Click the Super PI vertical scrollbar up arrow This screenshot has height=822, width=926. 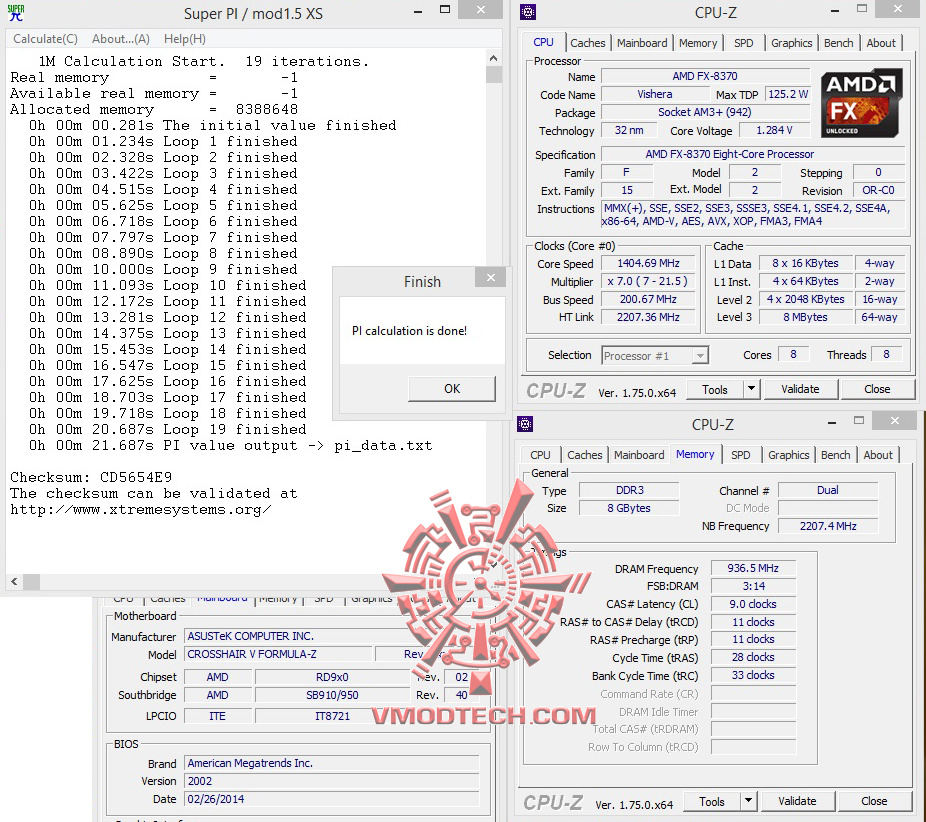click(x=494, y=58)
